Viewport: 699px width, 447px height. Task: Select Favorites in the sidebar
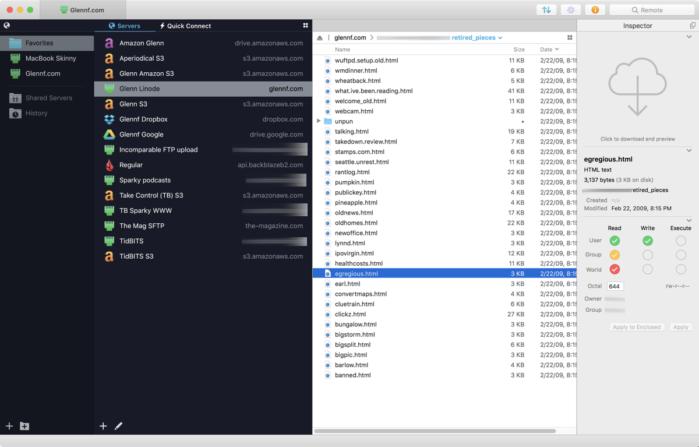click(x=47, y=43)
